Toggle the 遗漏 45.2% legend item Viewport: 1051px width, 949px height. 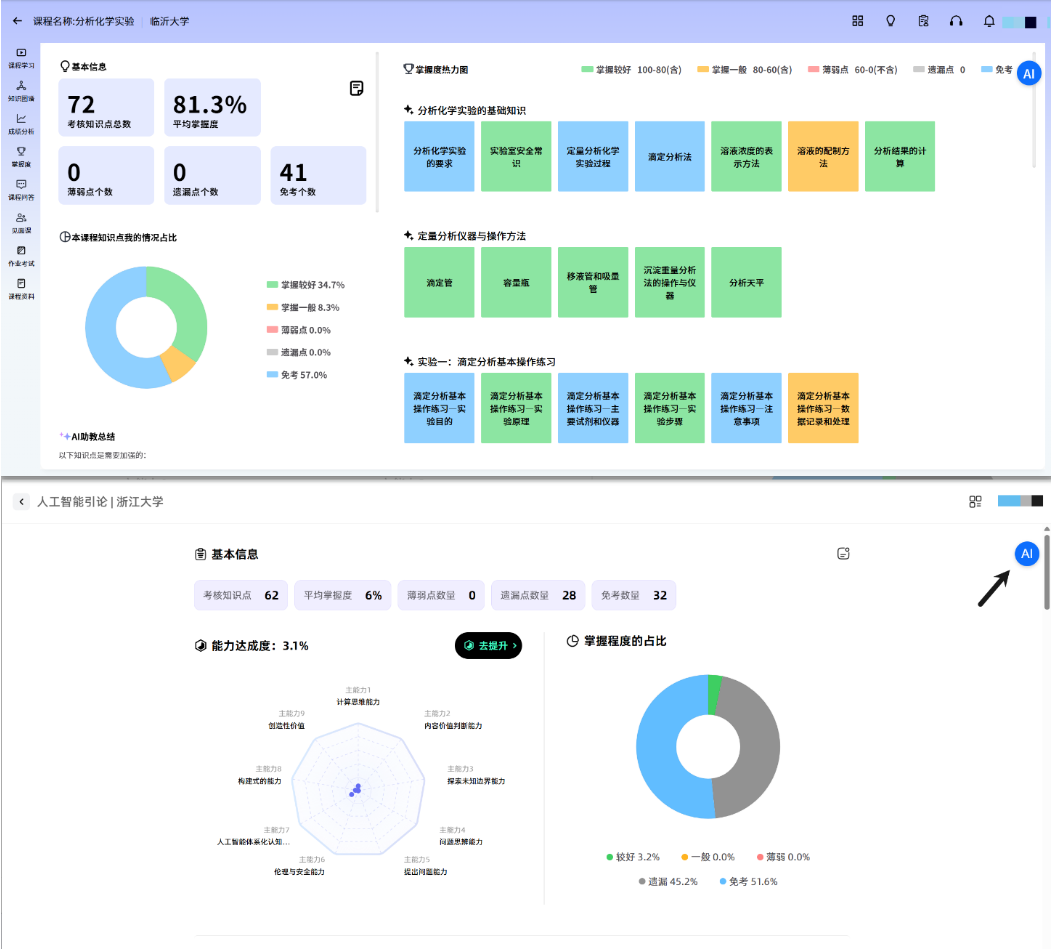(669, 881)
